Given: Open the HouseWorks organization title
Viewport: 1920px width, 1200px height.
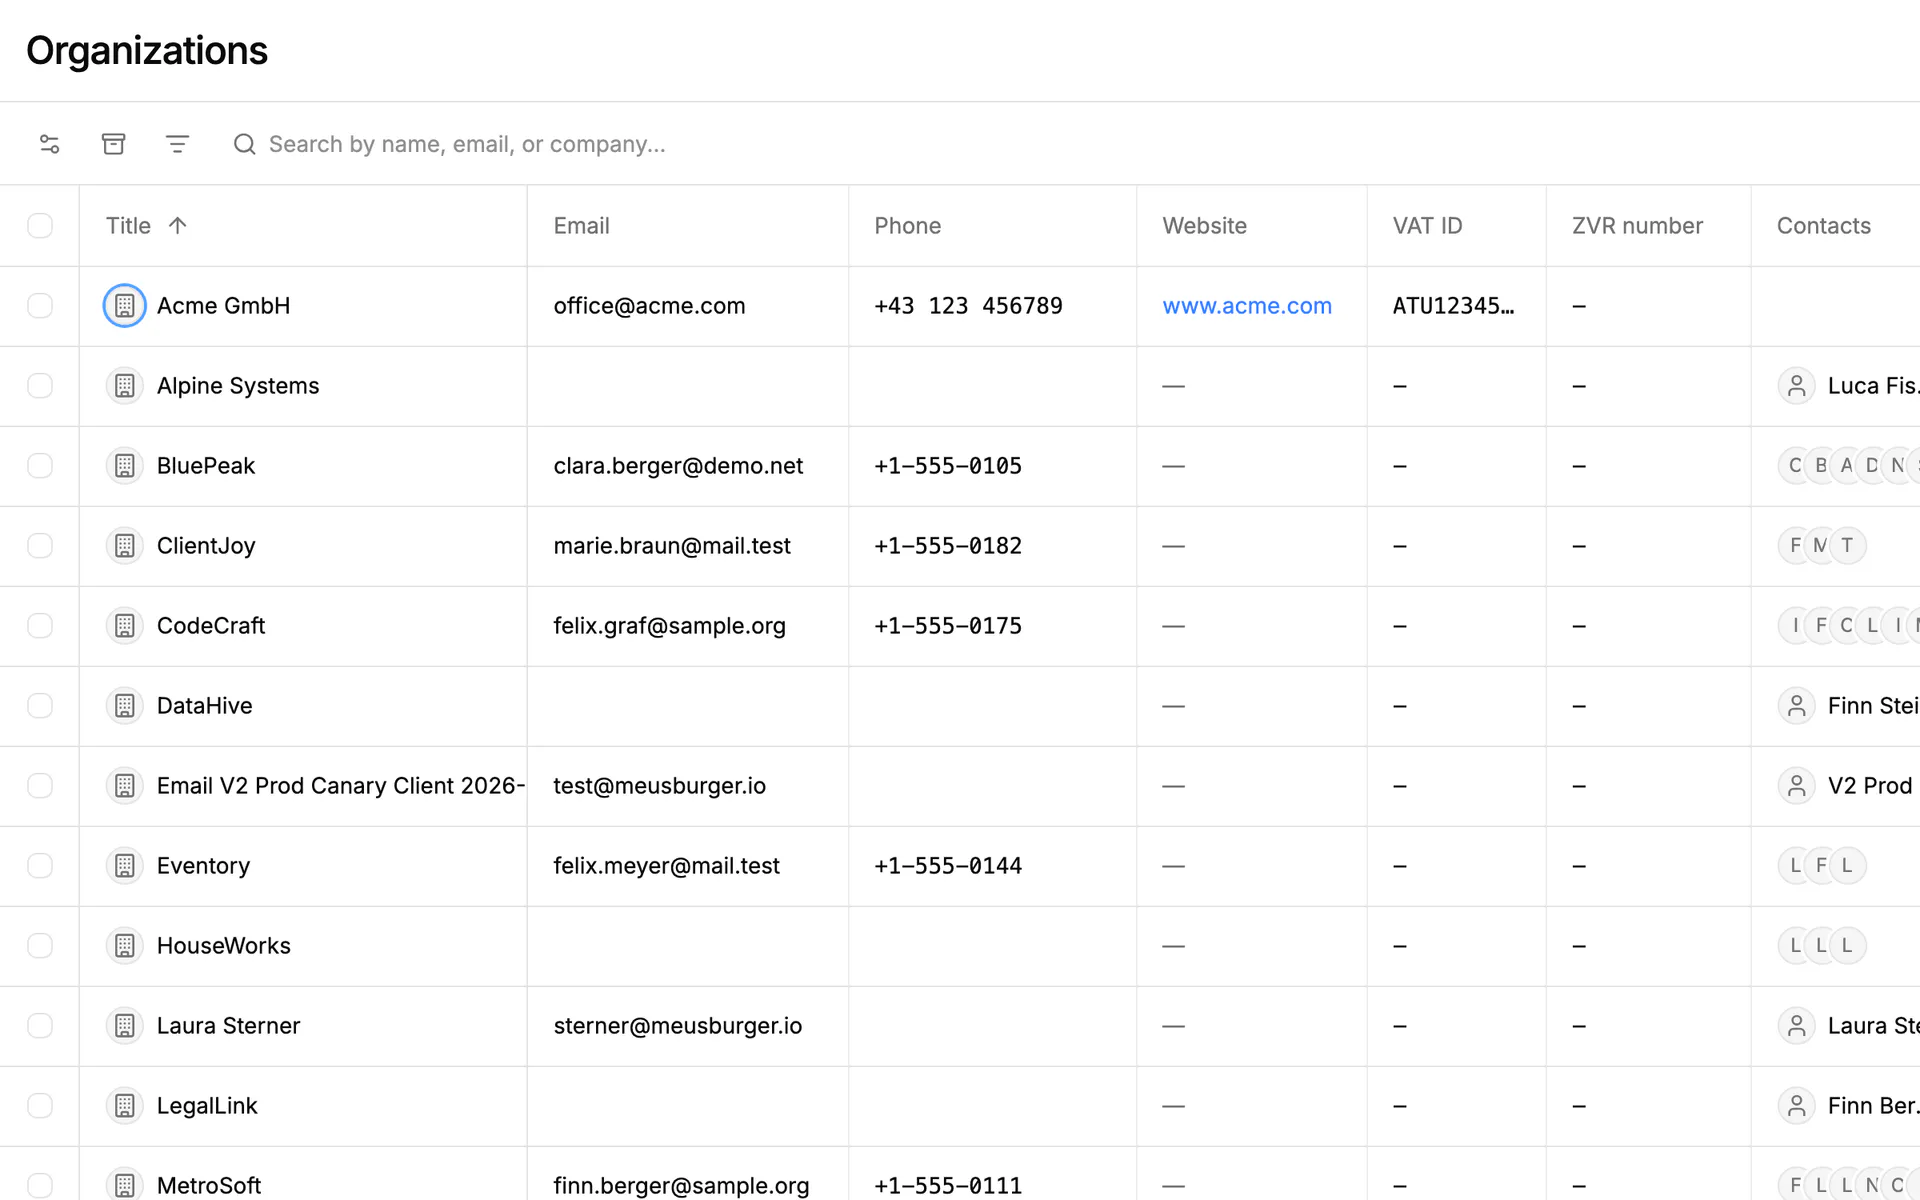Looking at the screenshot, I should click(224, 946).
